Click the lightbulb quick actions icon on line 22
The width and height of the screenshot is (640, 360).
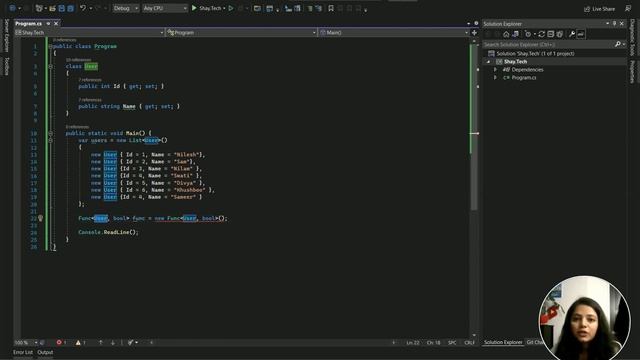[x=40, y=218]
